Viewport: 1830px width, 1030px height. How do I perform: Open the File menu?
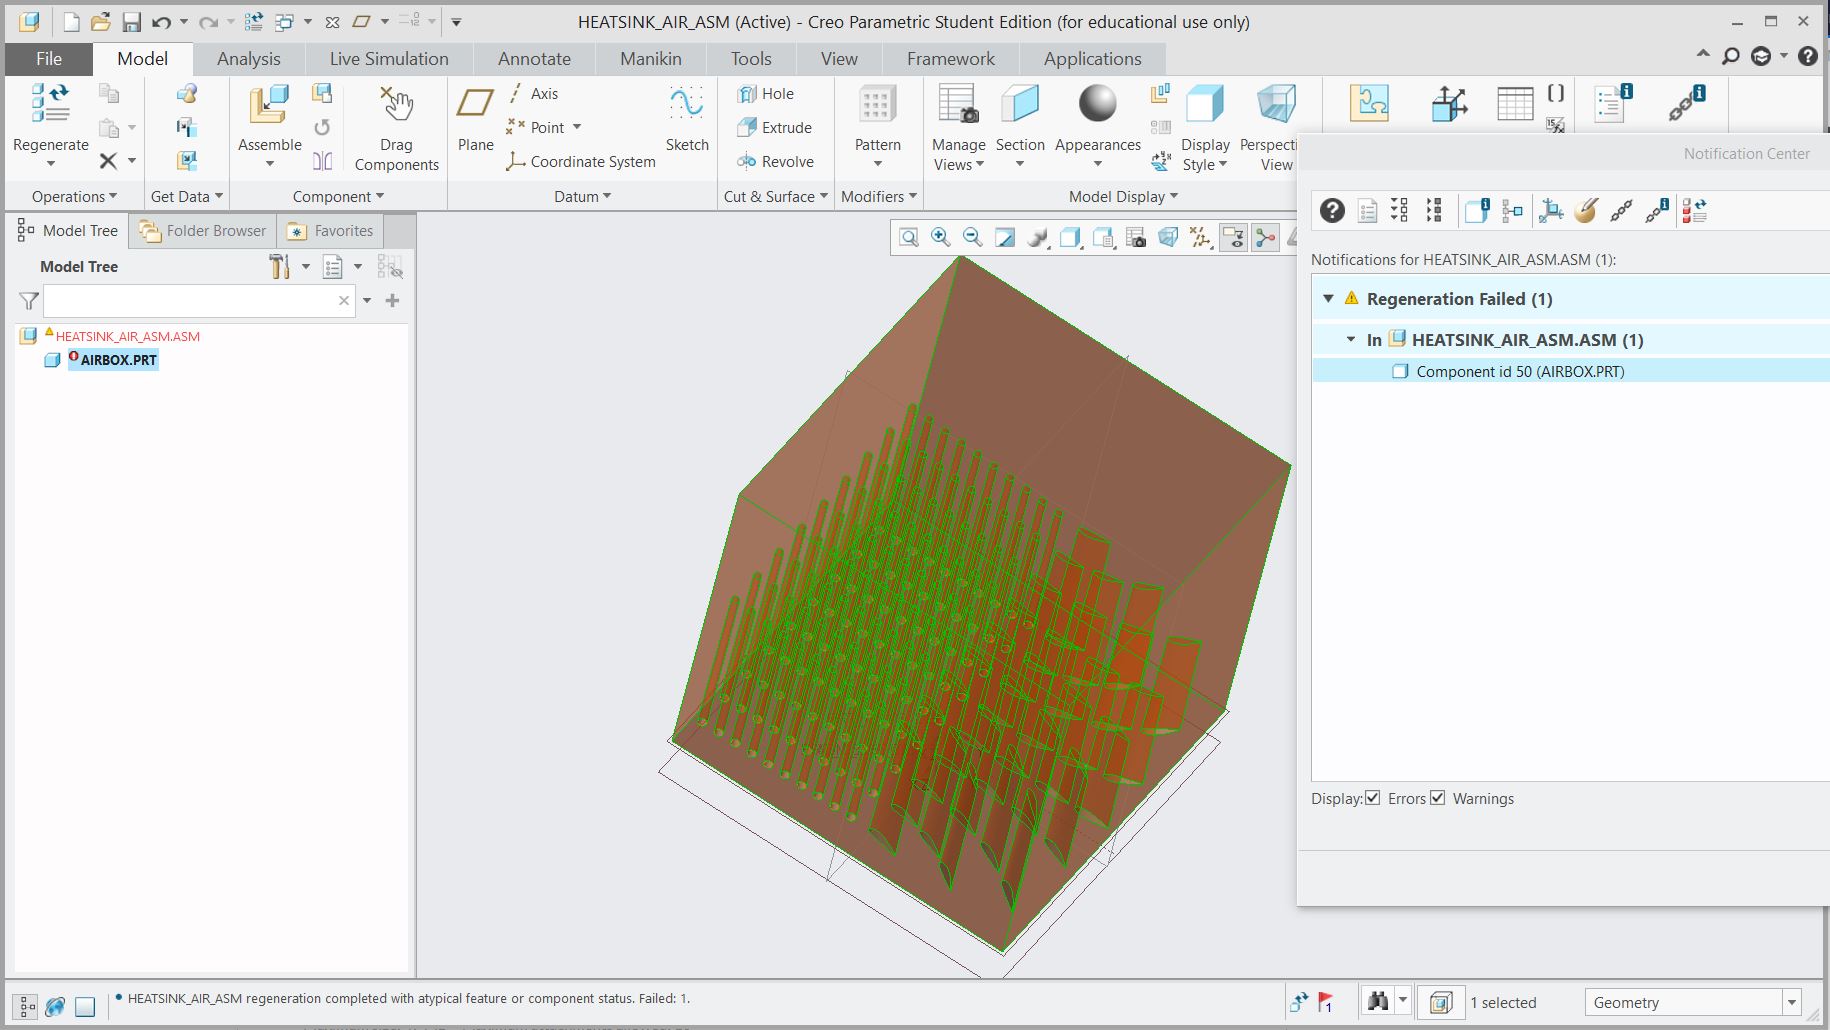[48, 59]
